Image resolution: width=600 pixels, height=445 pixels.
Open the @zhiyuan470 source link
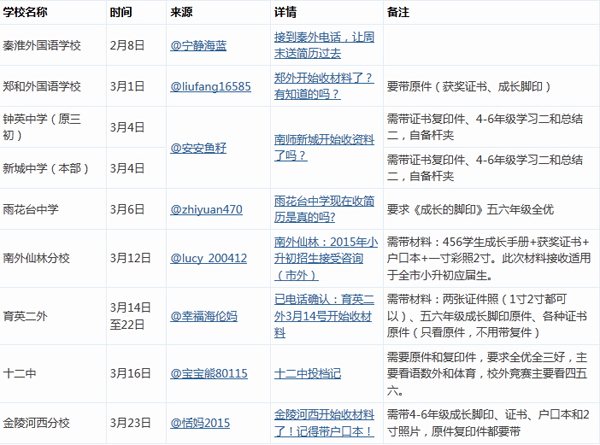(x=206, y=209)
